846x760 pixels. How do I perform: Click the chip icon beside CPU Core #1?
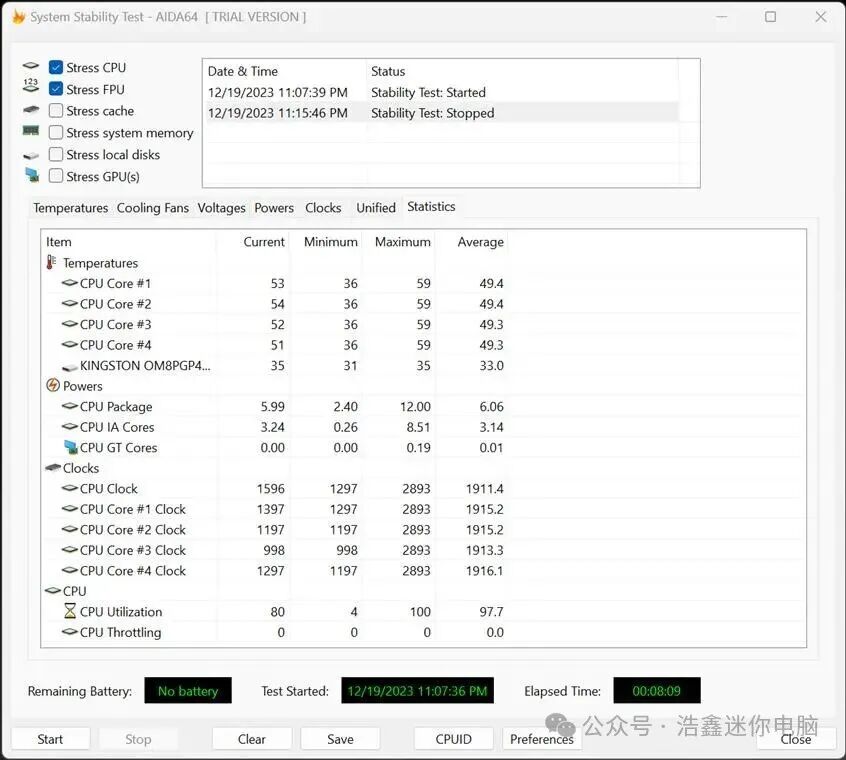[x=70, y=283]
